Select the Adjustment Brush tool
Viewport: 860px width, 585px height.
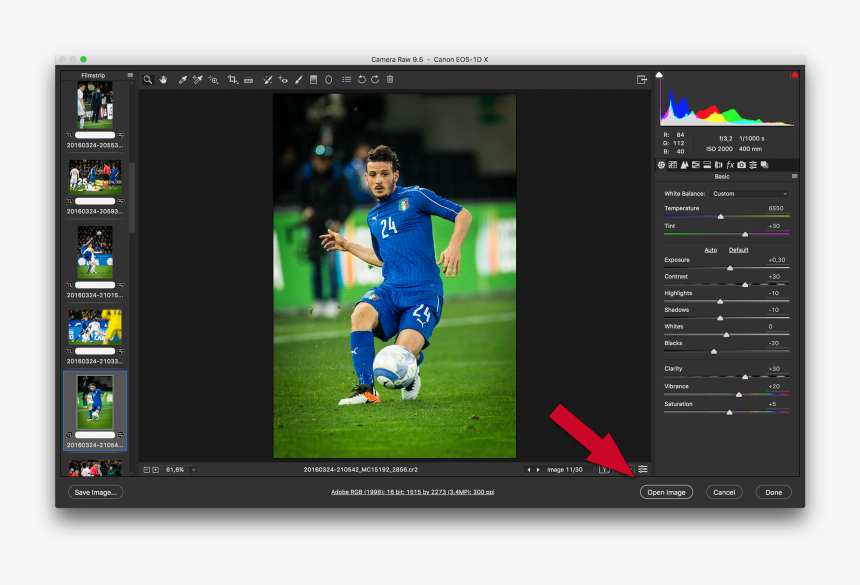[298, 79]
